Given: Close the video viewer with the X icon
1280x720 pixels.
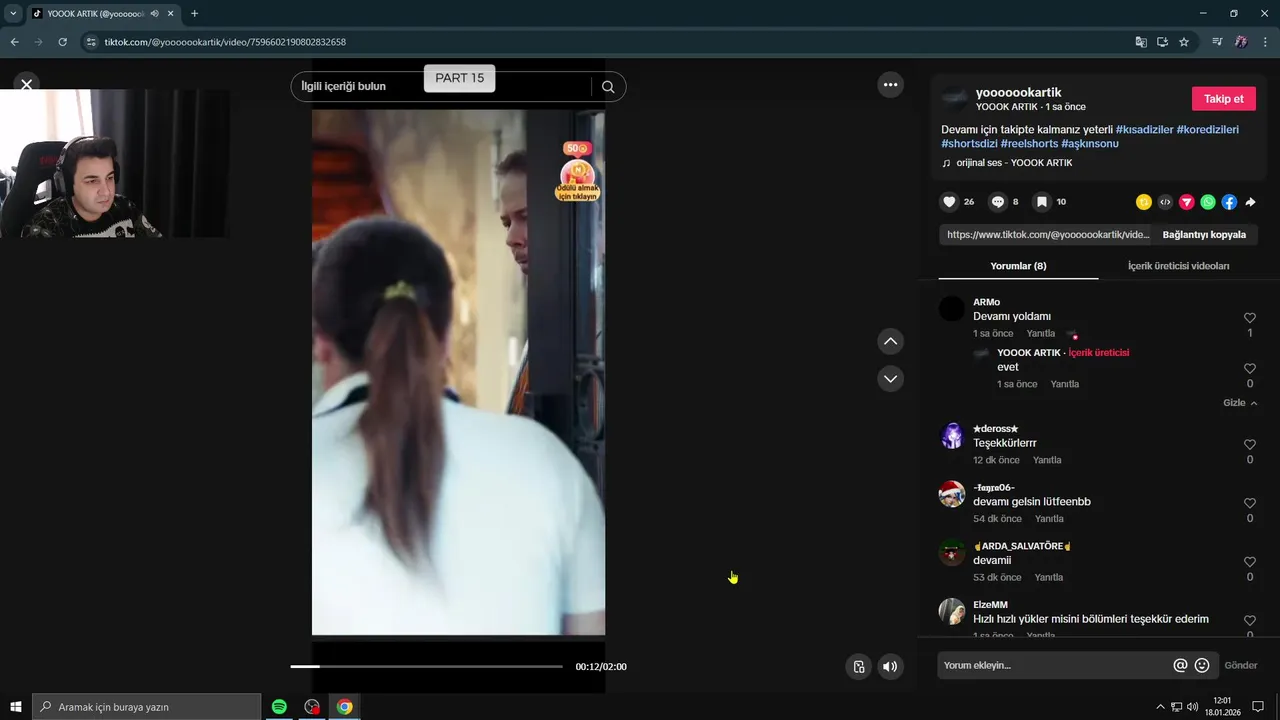Looking at the screenshot, I should (x=27, y=85).
